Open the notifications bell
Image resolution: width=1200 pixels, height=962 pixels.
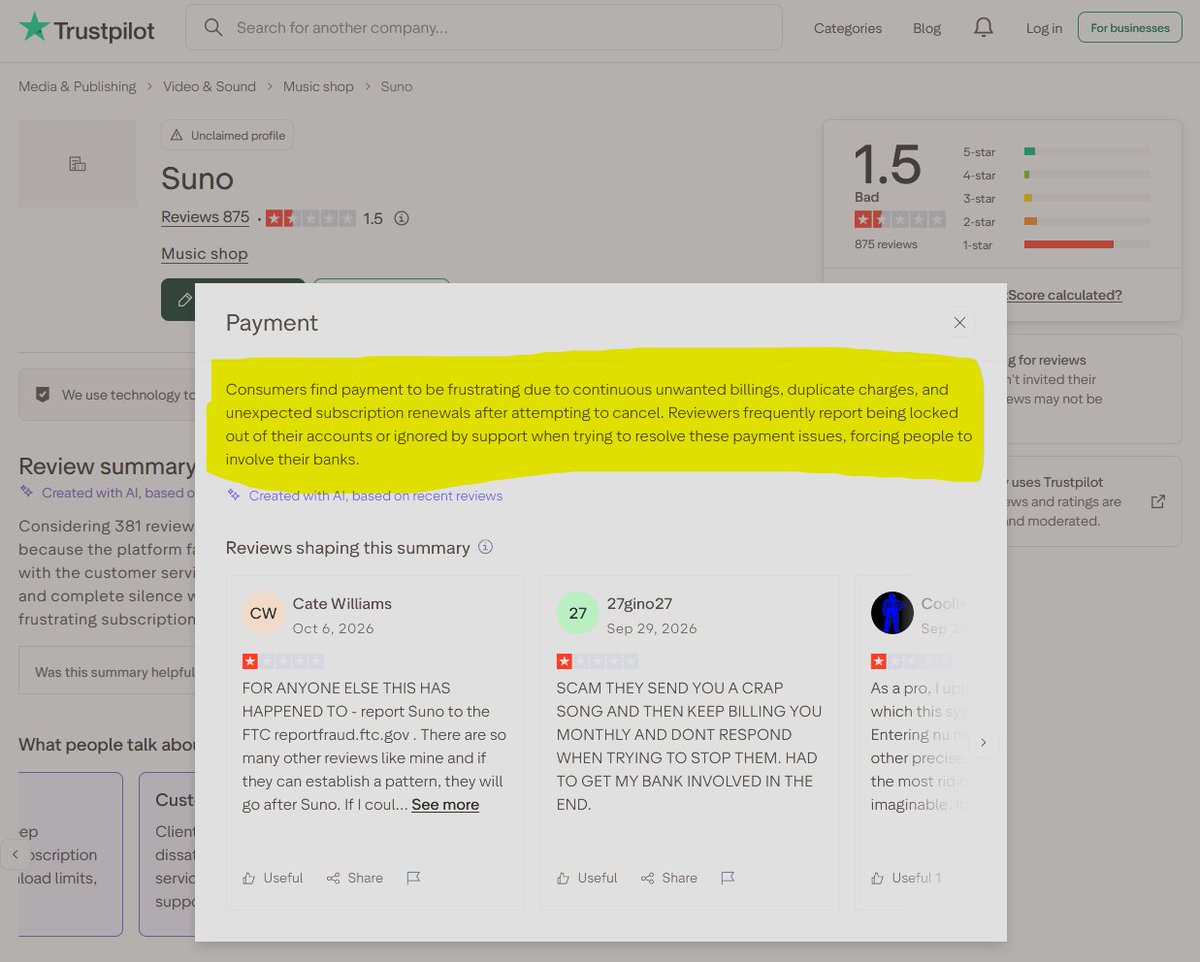point(983,28)
